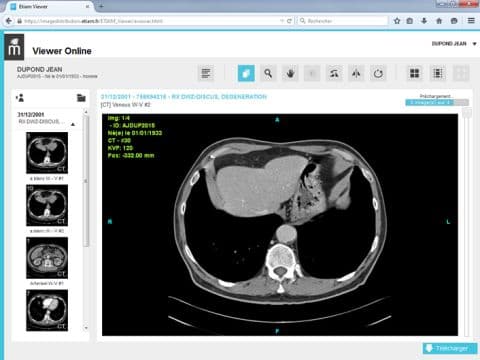
Task: Click the '[CT] Venous W-V #2' series label
Action: point(126,105)
